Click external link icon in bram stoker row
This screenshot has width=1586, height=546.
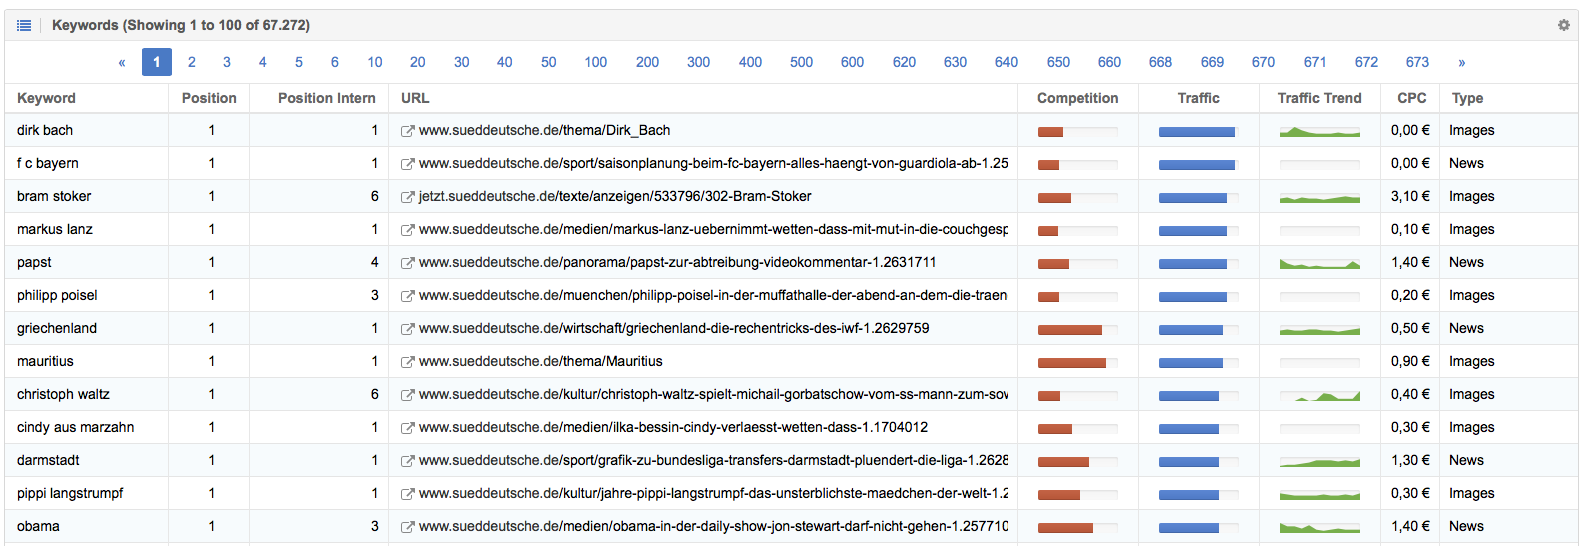407,197
